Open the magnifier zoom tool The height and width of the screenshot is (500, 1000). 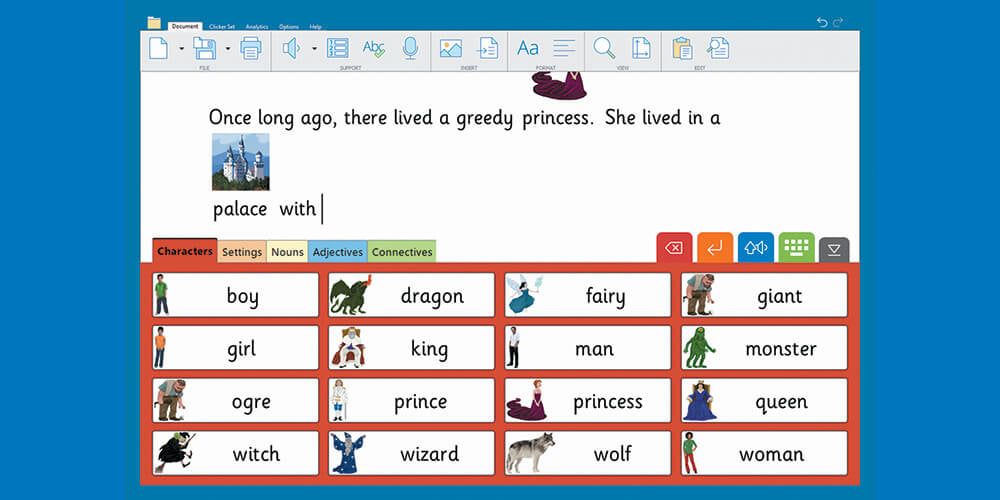[604, 48]
